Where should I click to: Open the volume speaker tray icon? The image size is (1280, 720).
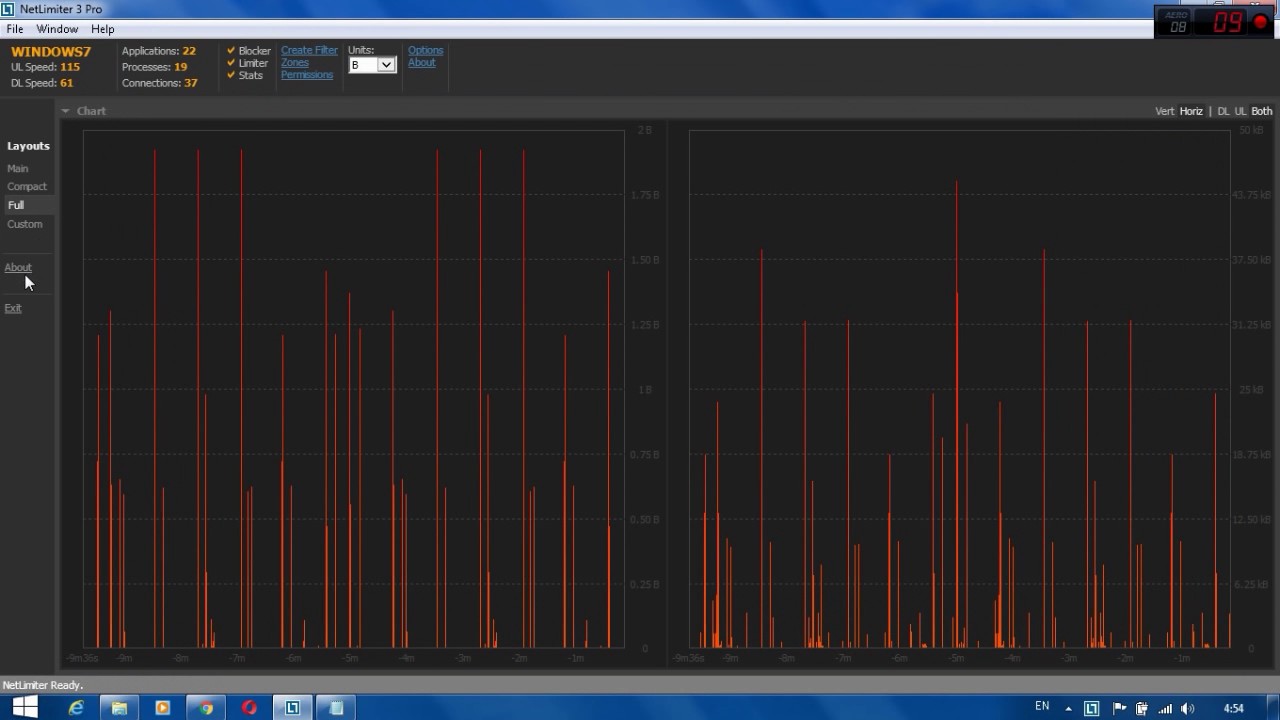(1188, 709)
